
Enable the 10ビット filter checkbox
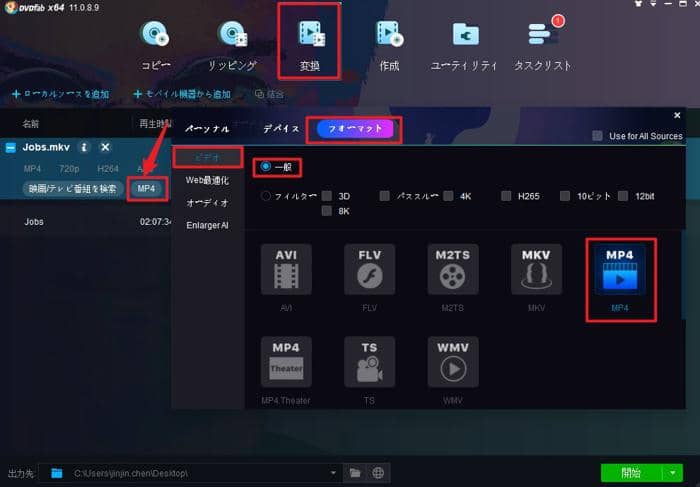(x=565, y=196)
